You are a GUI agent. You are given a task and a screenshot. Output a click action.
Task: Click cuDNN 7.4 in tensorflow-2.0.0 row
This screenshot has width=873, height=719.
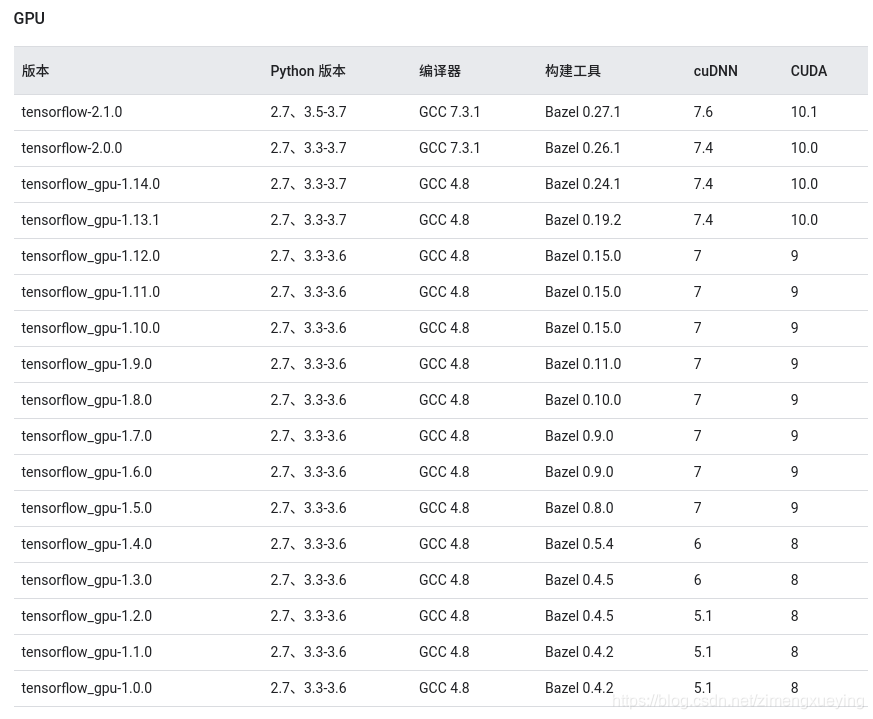[703, 148]
